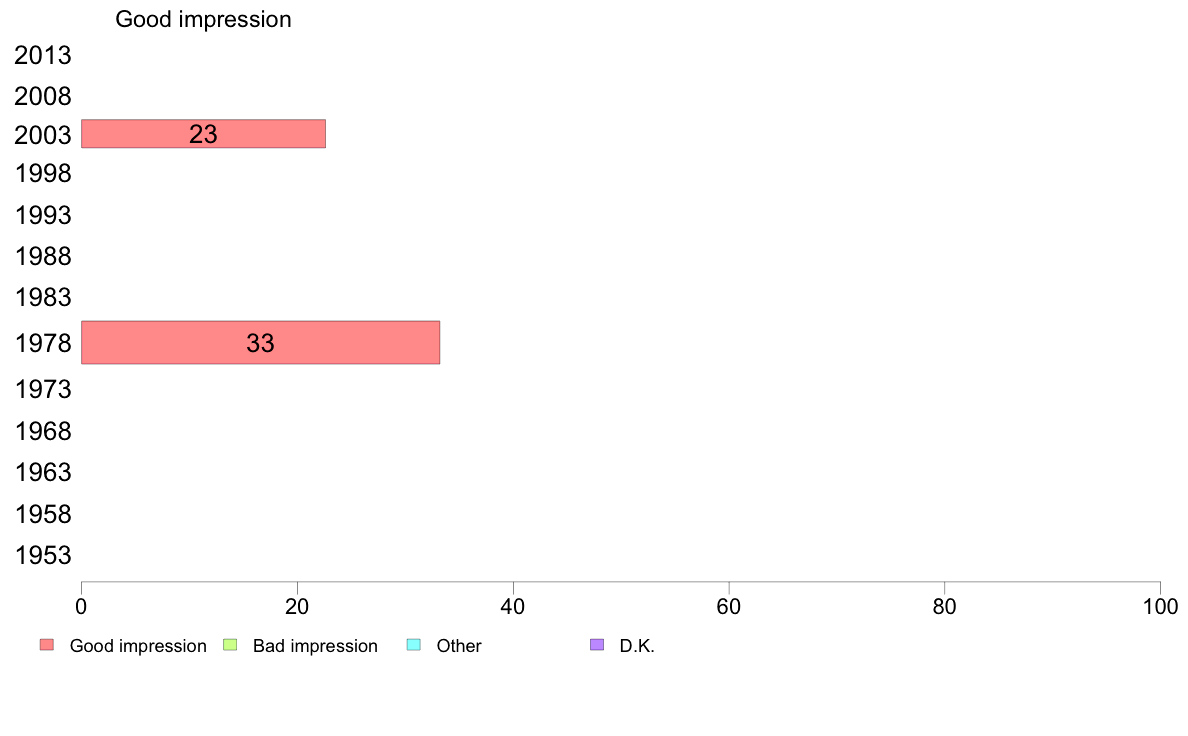Viewport: 1188px width, 736px height.
Task: Select the 2003 bar showing 23
Action: (x=203, y=133)
